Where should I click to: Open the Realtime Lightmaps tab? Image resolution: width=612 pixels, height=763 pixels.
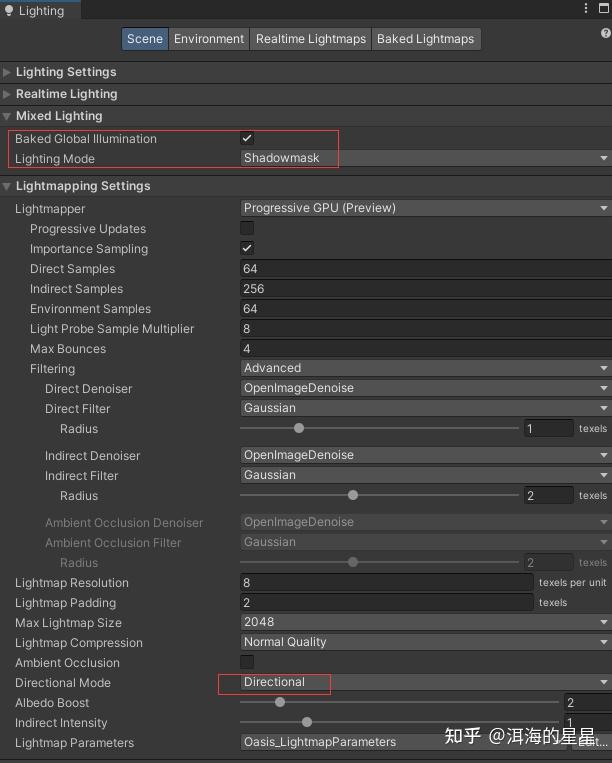pos(311,39)
